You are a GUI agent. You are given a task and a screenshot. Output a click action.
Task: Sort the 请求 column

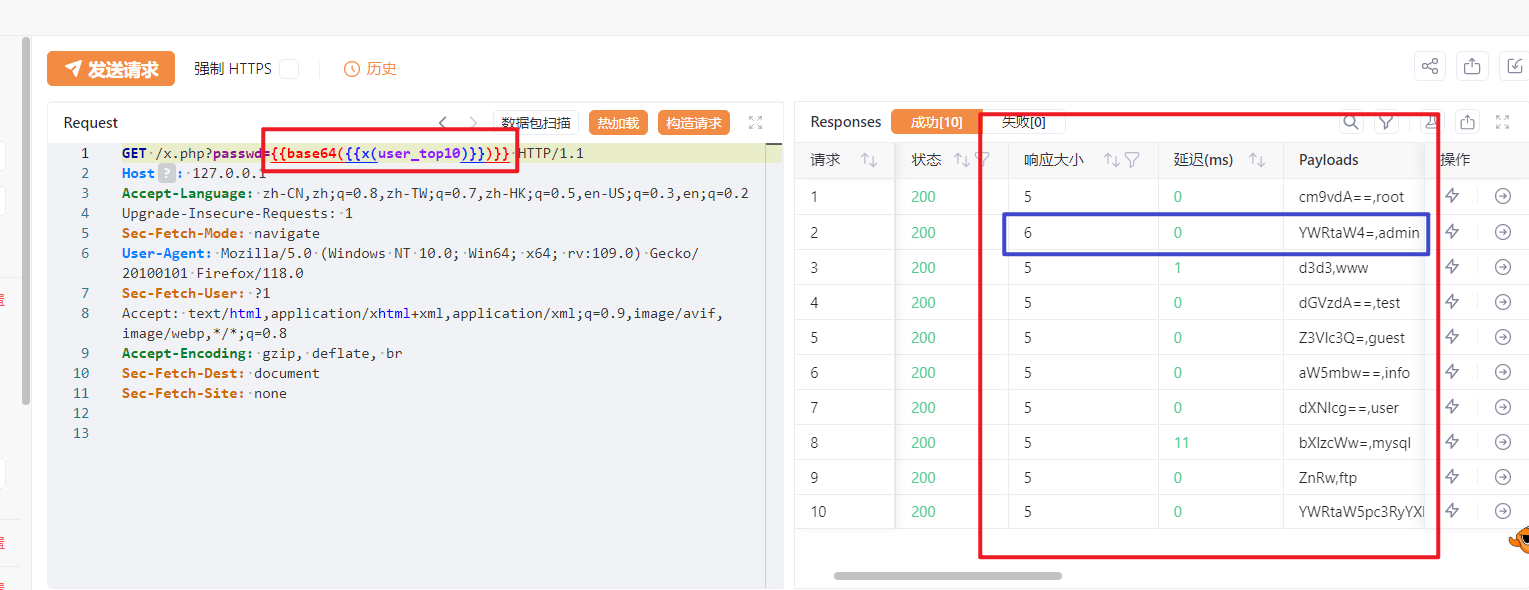pos(868,160)
